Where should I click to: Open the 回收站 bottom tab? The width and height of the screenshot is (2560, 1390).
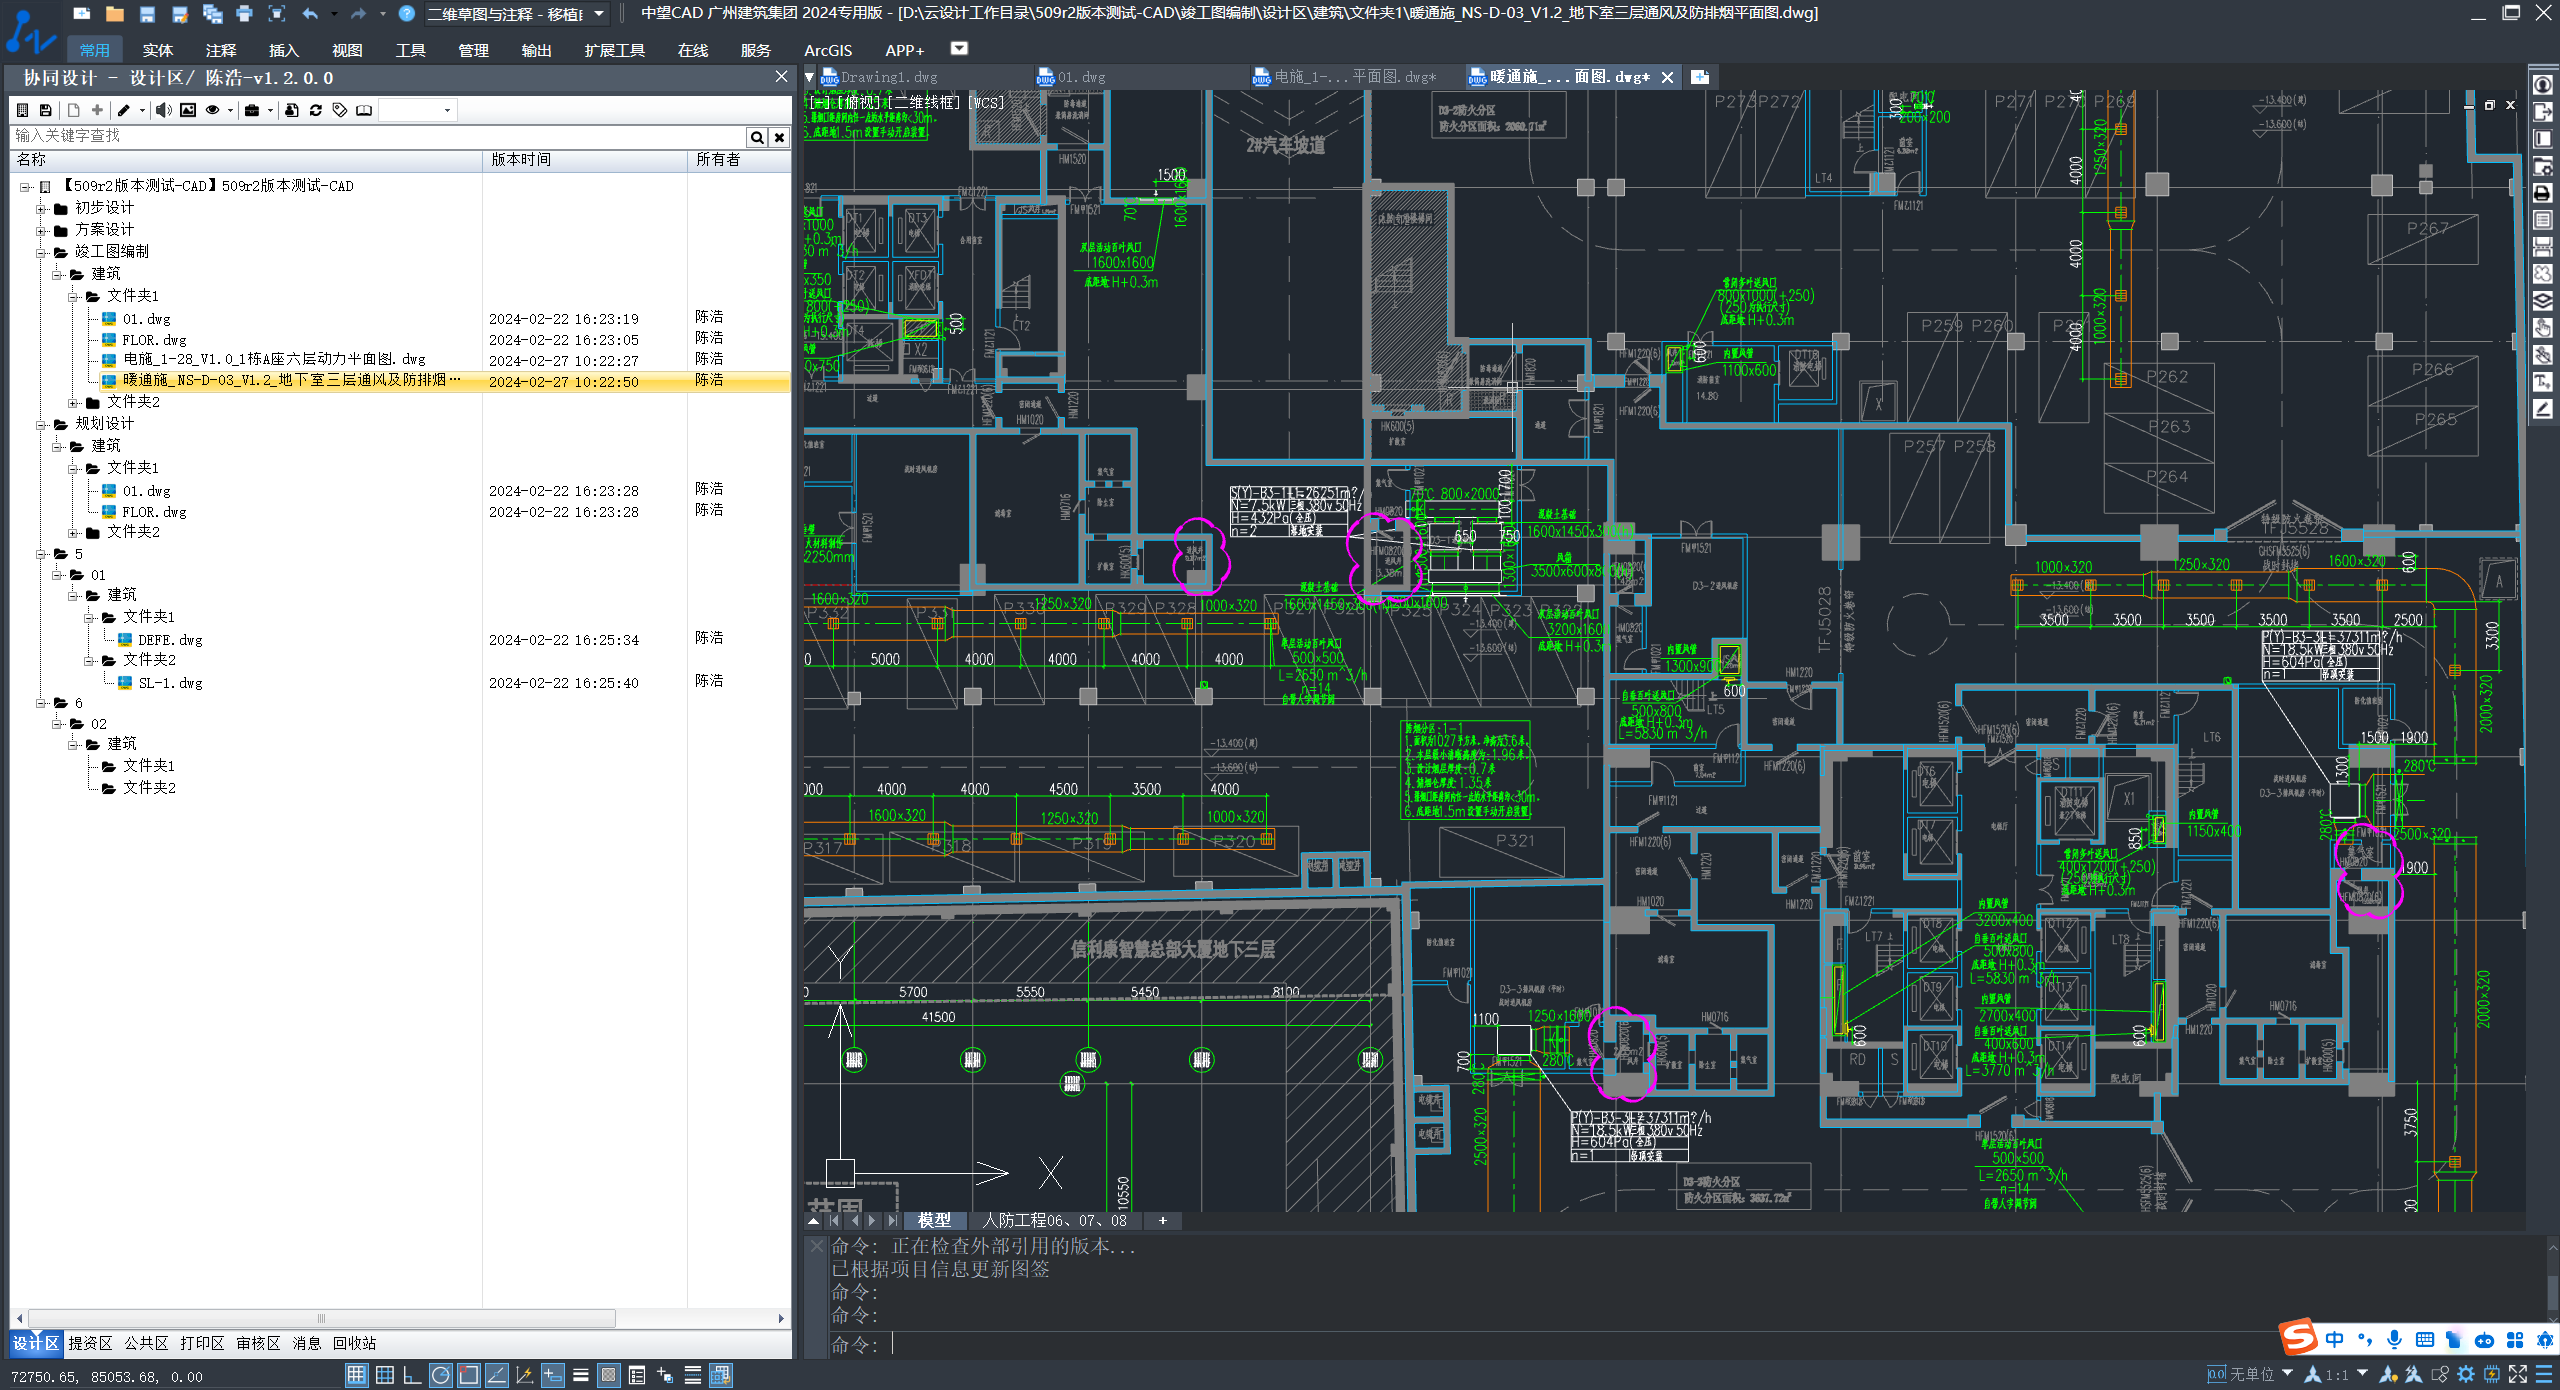(354, 1343)
